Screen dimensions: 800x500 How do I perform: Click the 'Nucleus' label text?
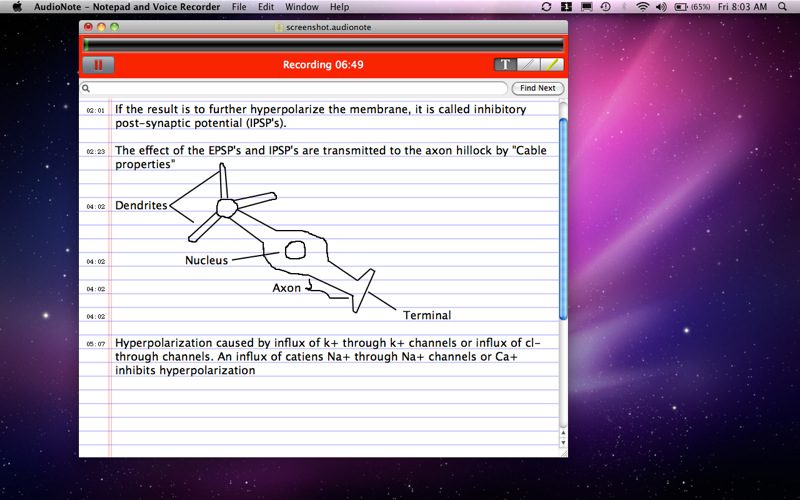(x=206, y=261)
